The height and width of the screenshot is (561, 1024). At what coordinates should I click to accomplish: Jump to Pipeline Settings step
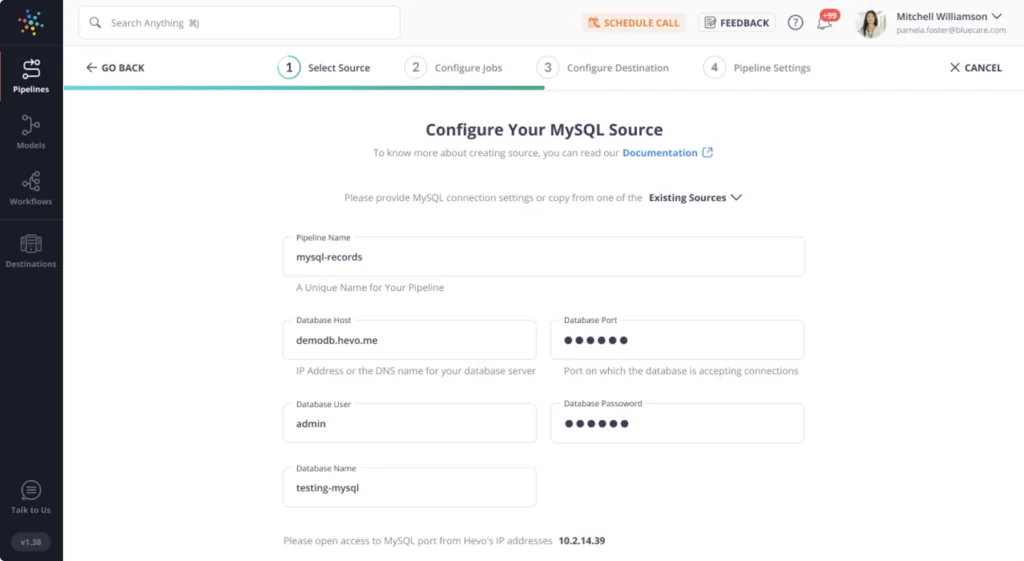(x=758, y=68)
